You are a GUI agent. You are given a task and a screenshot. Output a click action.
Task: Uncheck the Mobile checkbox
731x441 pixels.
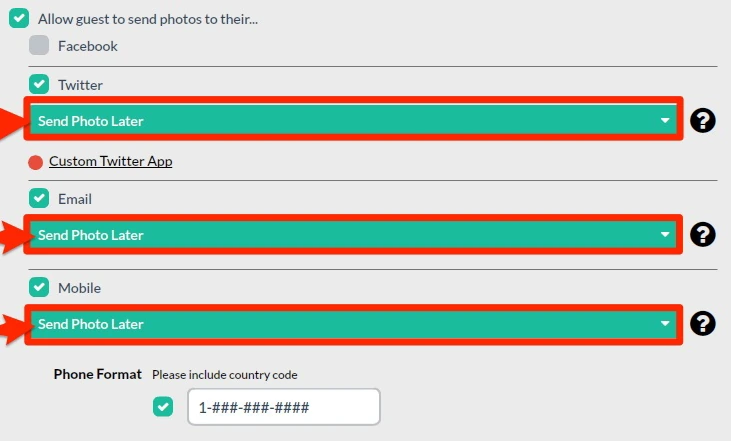[39, 287]
